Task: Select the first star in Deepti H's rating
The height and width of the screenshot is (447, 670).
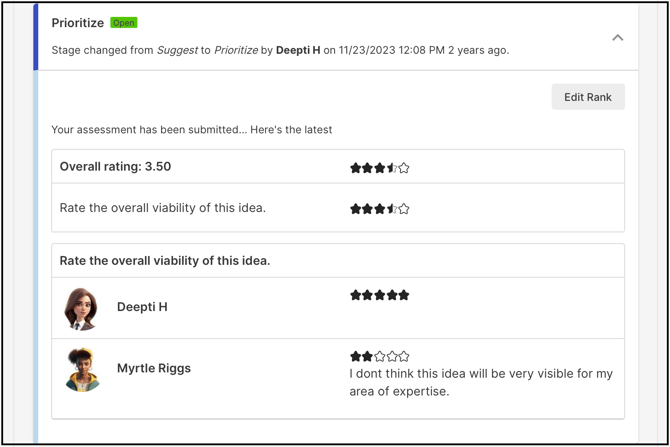Action: click(x=355, y=295)
